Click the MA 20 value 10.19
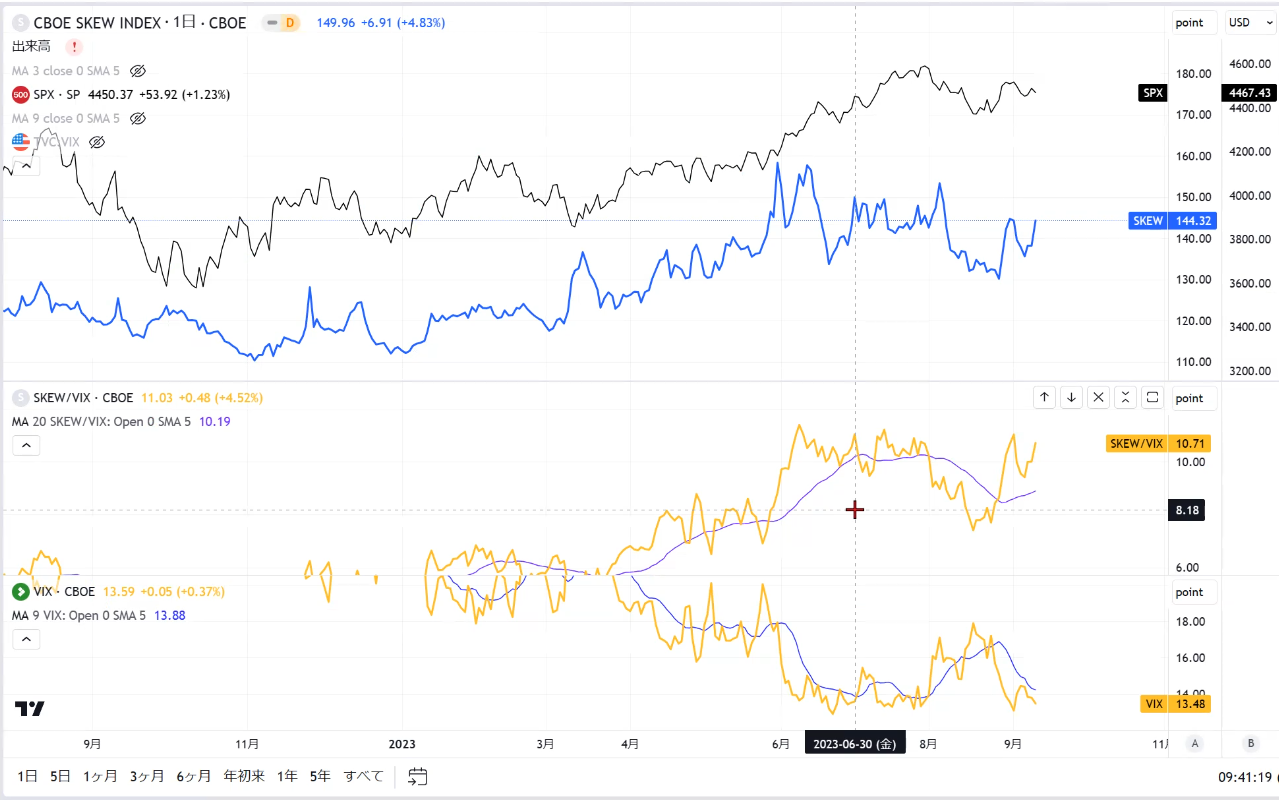This screenshot has height=800, width=1279. pyautogui.click(x=215, y=422)
